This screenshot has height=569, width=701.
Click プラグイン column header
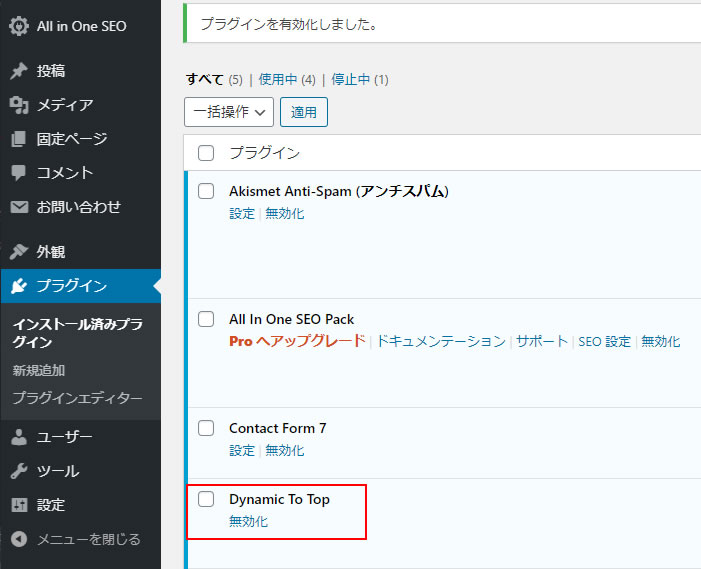click(265, 153)
